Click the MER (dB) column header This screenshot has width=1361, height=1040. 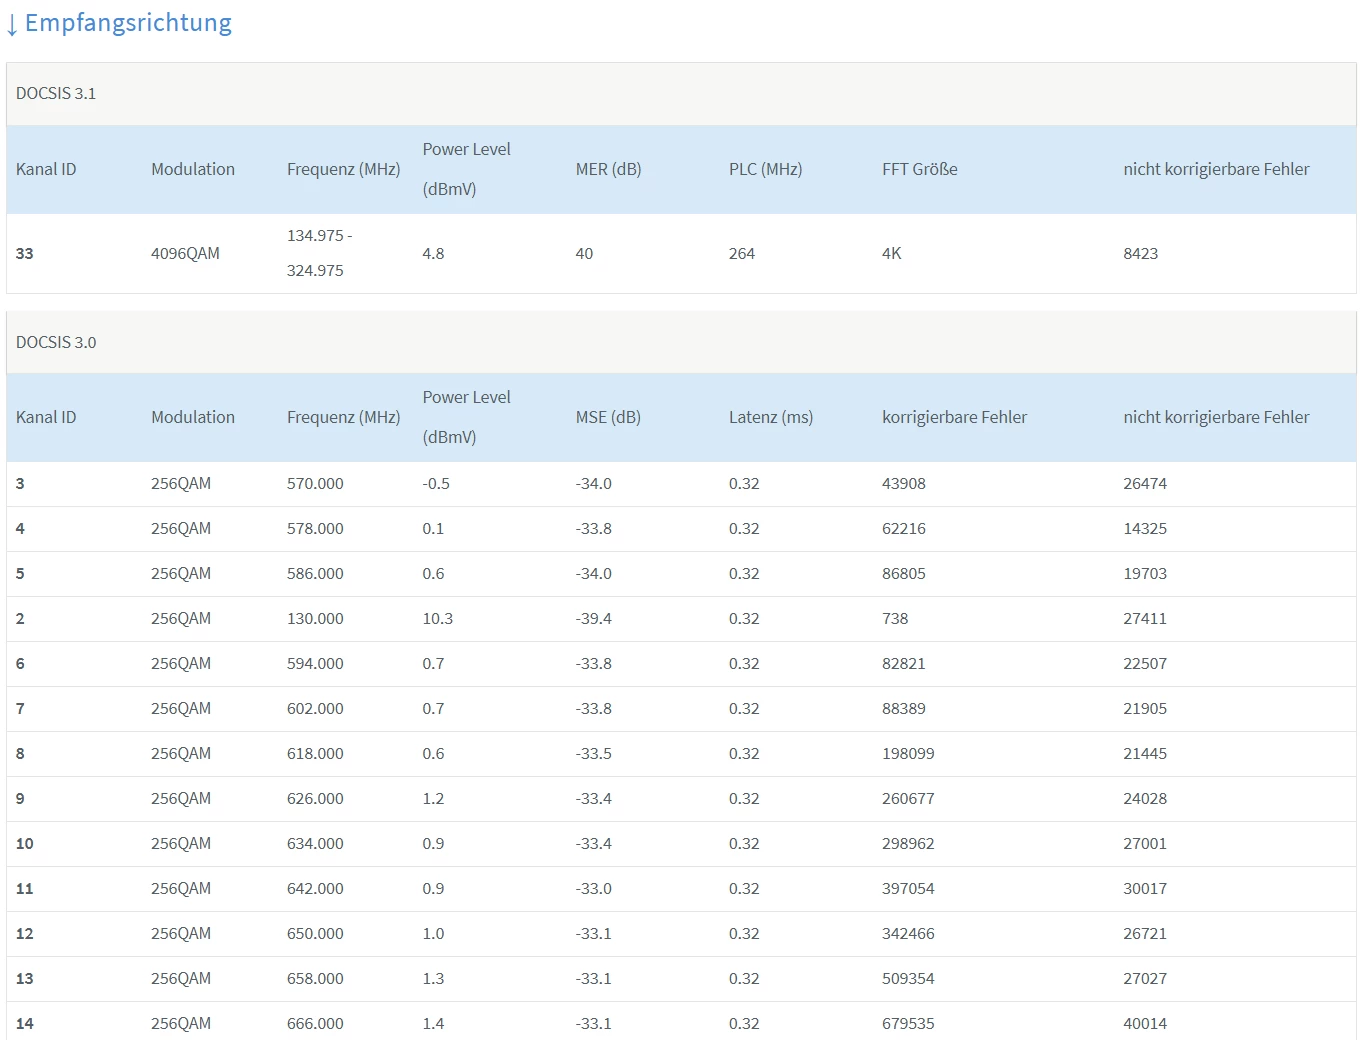(x=608, y=169)
